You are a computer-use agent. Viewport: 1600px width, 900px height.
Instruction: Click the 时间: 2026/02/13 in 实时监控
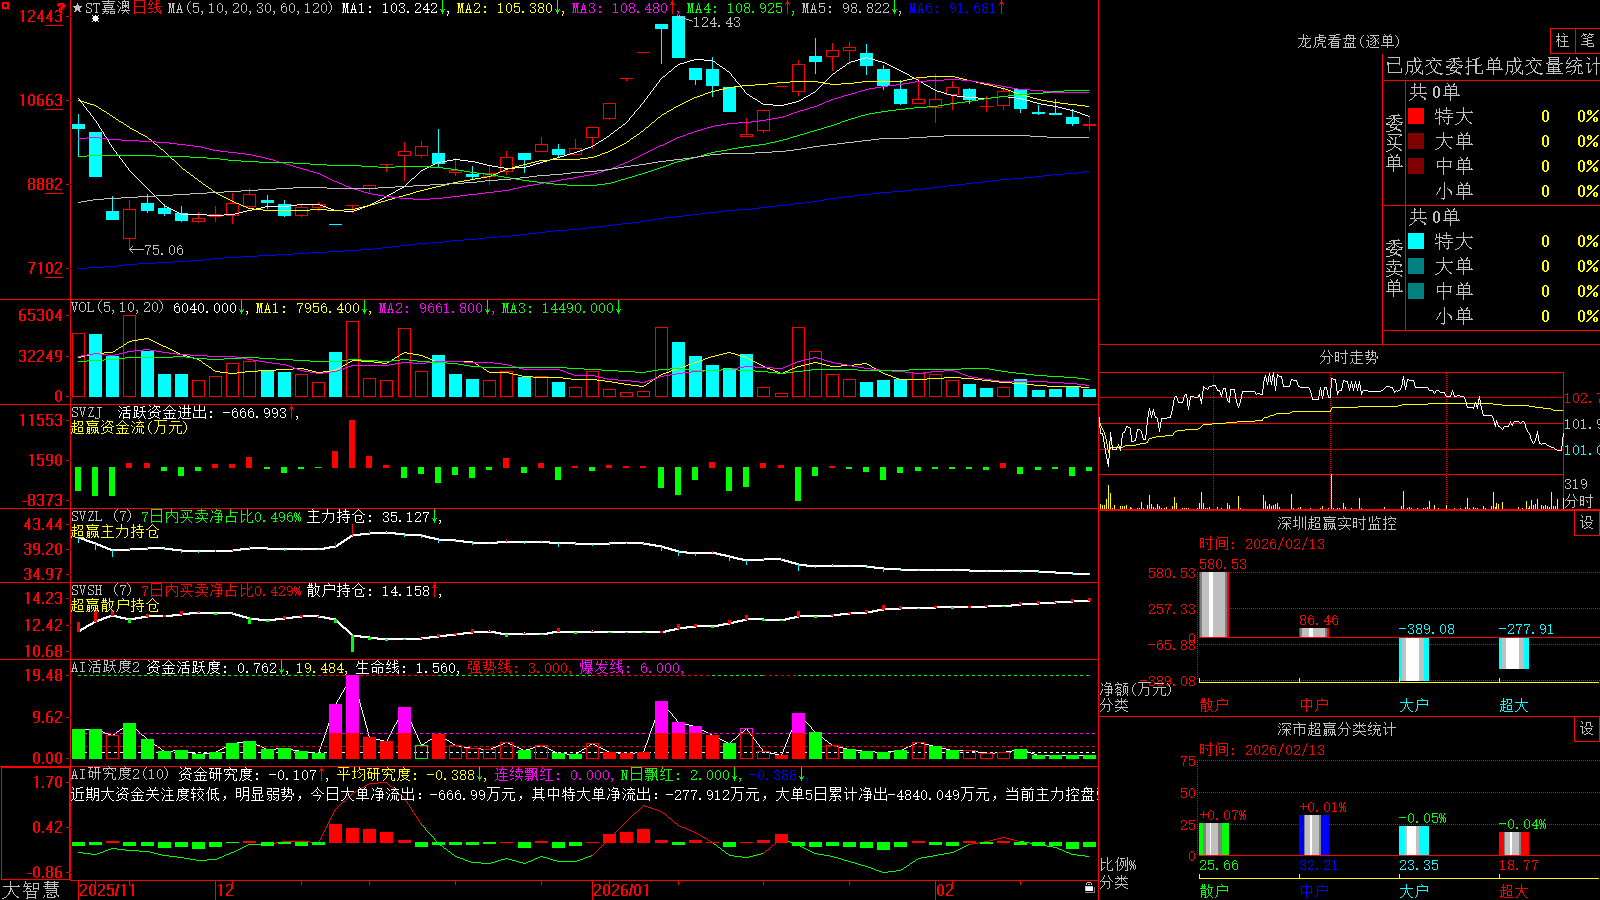[1261, 543]
